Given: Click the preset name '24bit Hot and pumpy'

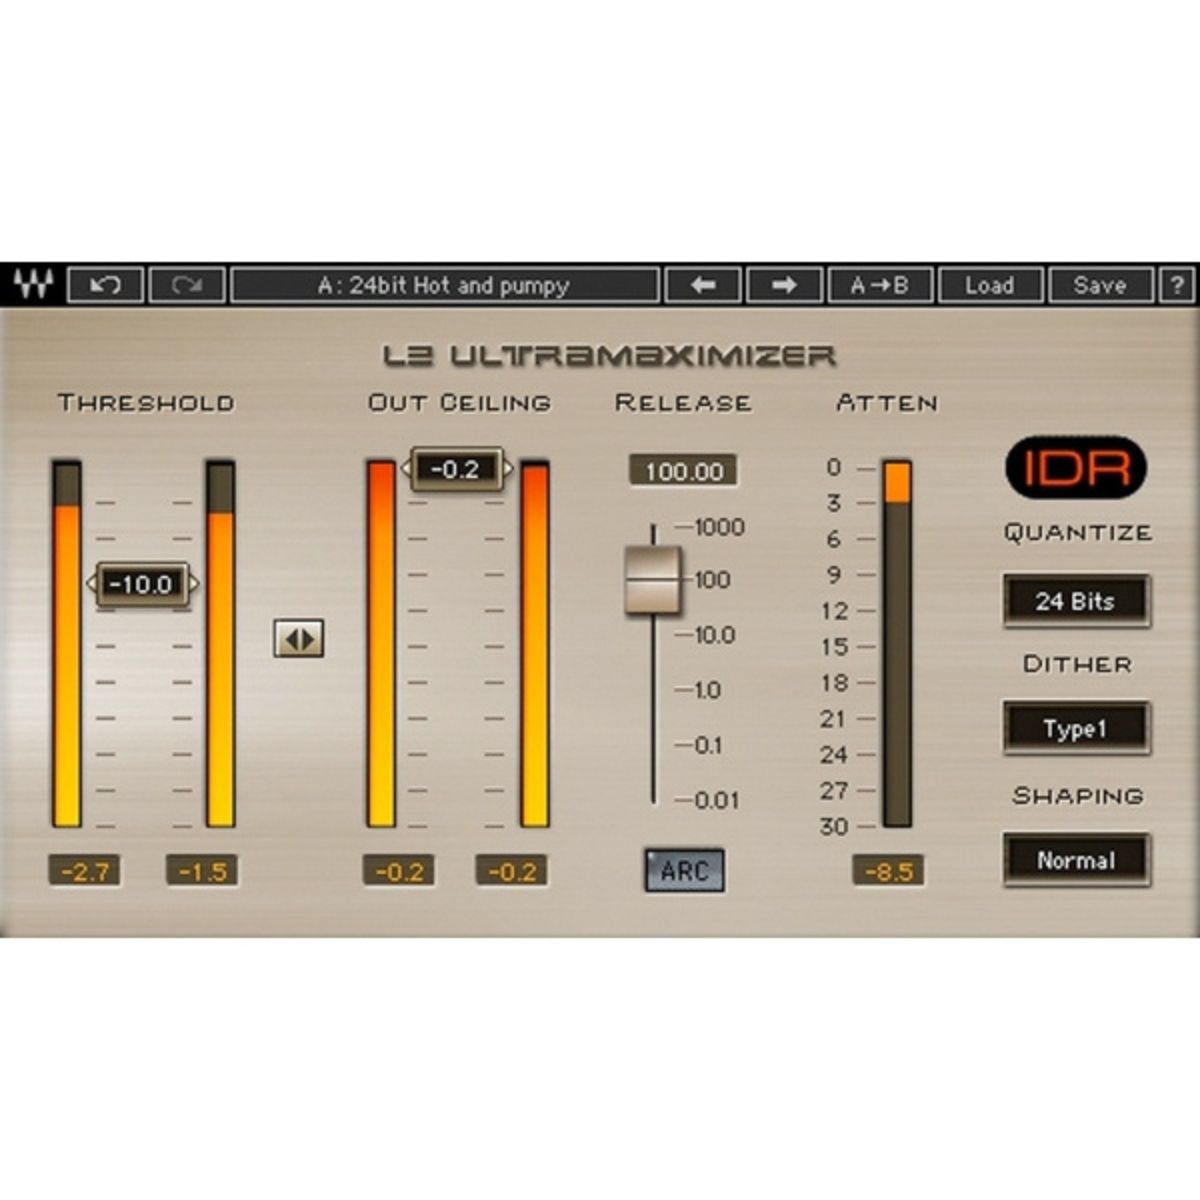Looking at the screenshot, I should pos(446,285).
